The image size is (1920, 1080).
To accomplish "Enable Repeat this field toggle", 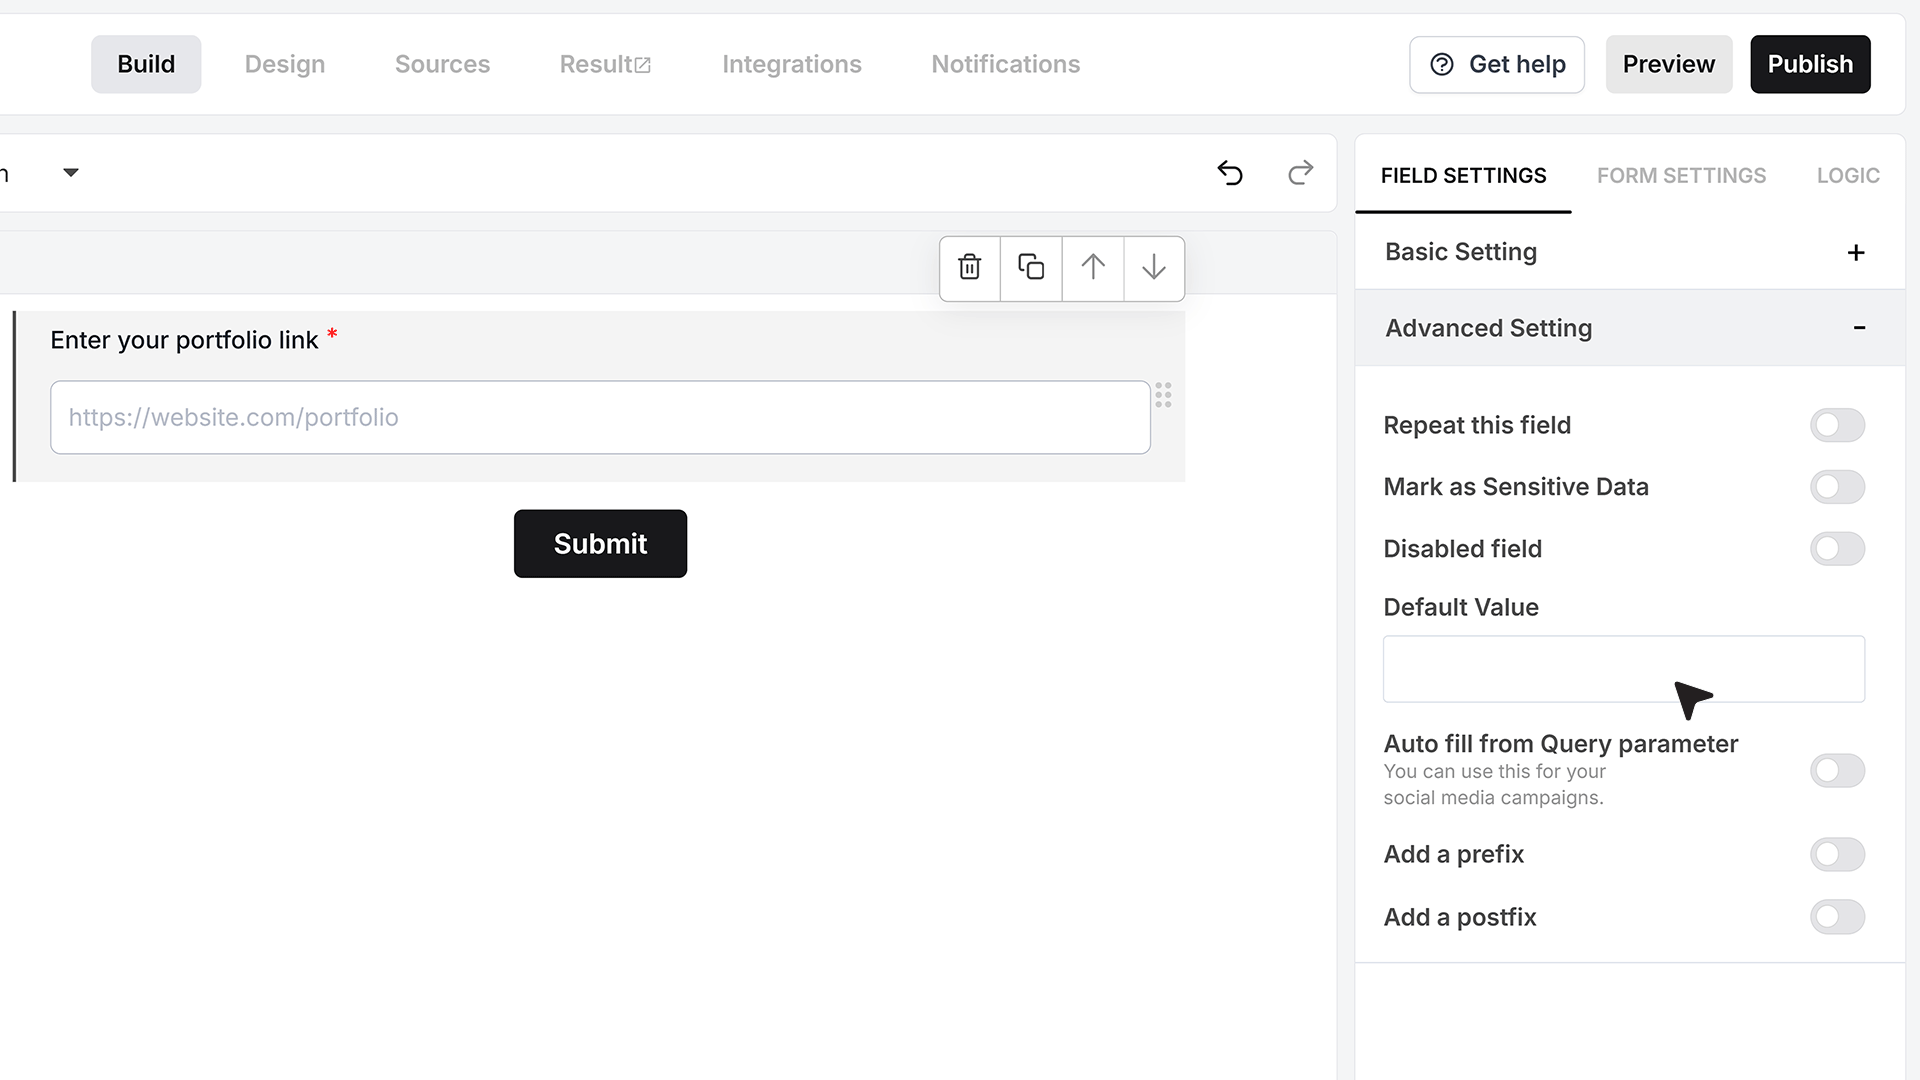I will (1837, 425).
